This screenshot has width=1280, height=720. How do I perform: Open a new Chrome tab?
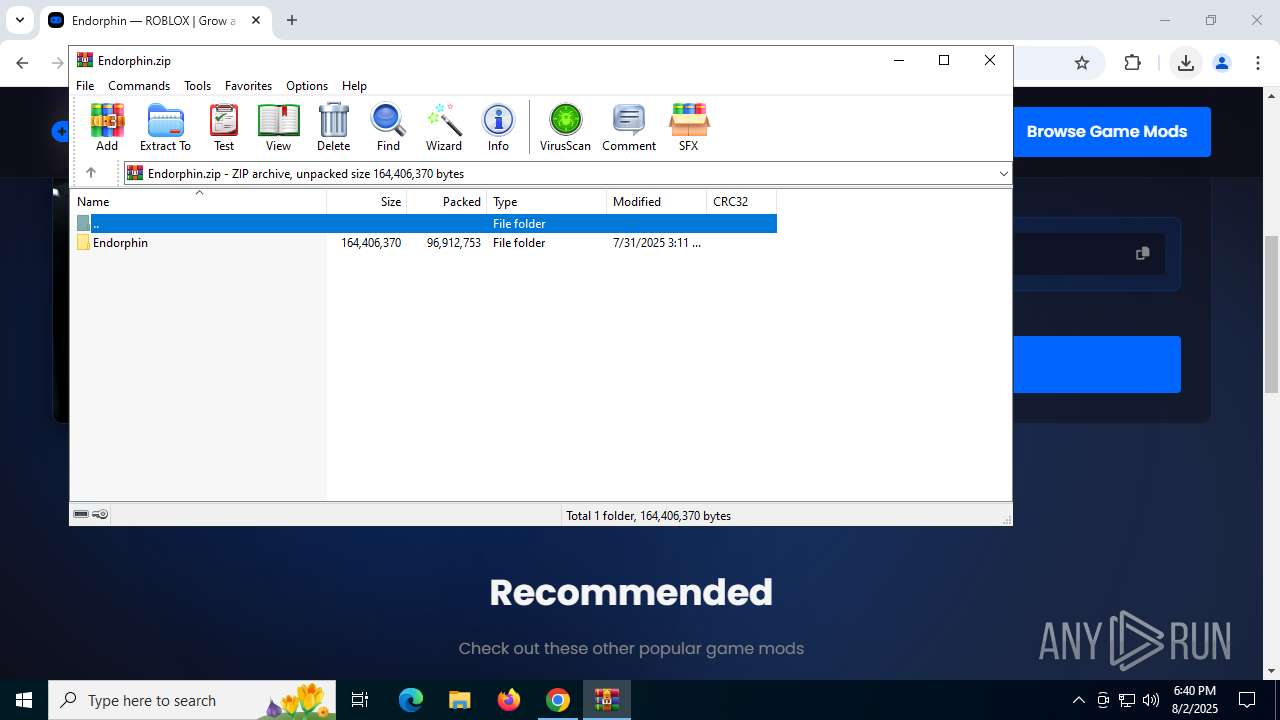pyautogui.click(x=292, y=20)
